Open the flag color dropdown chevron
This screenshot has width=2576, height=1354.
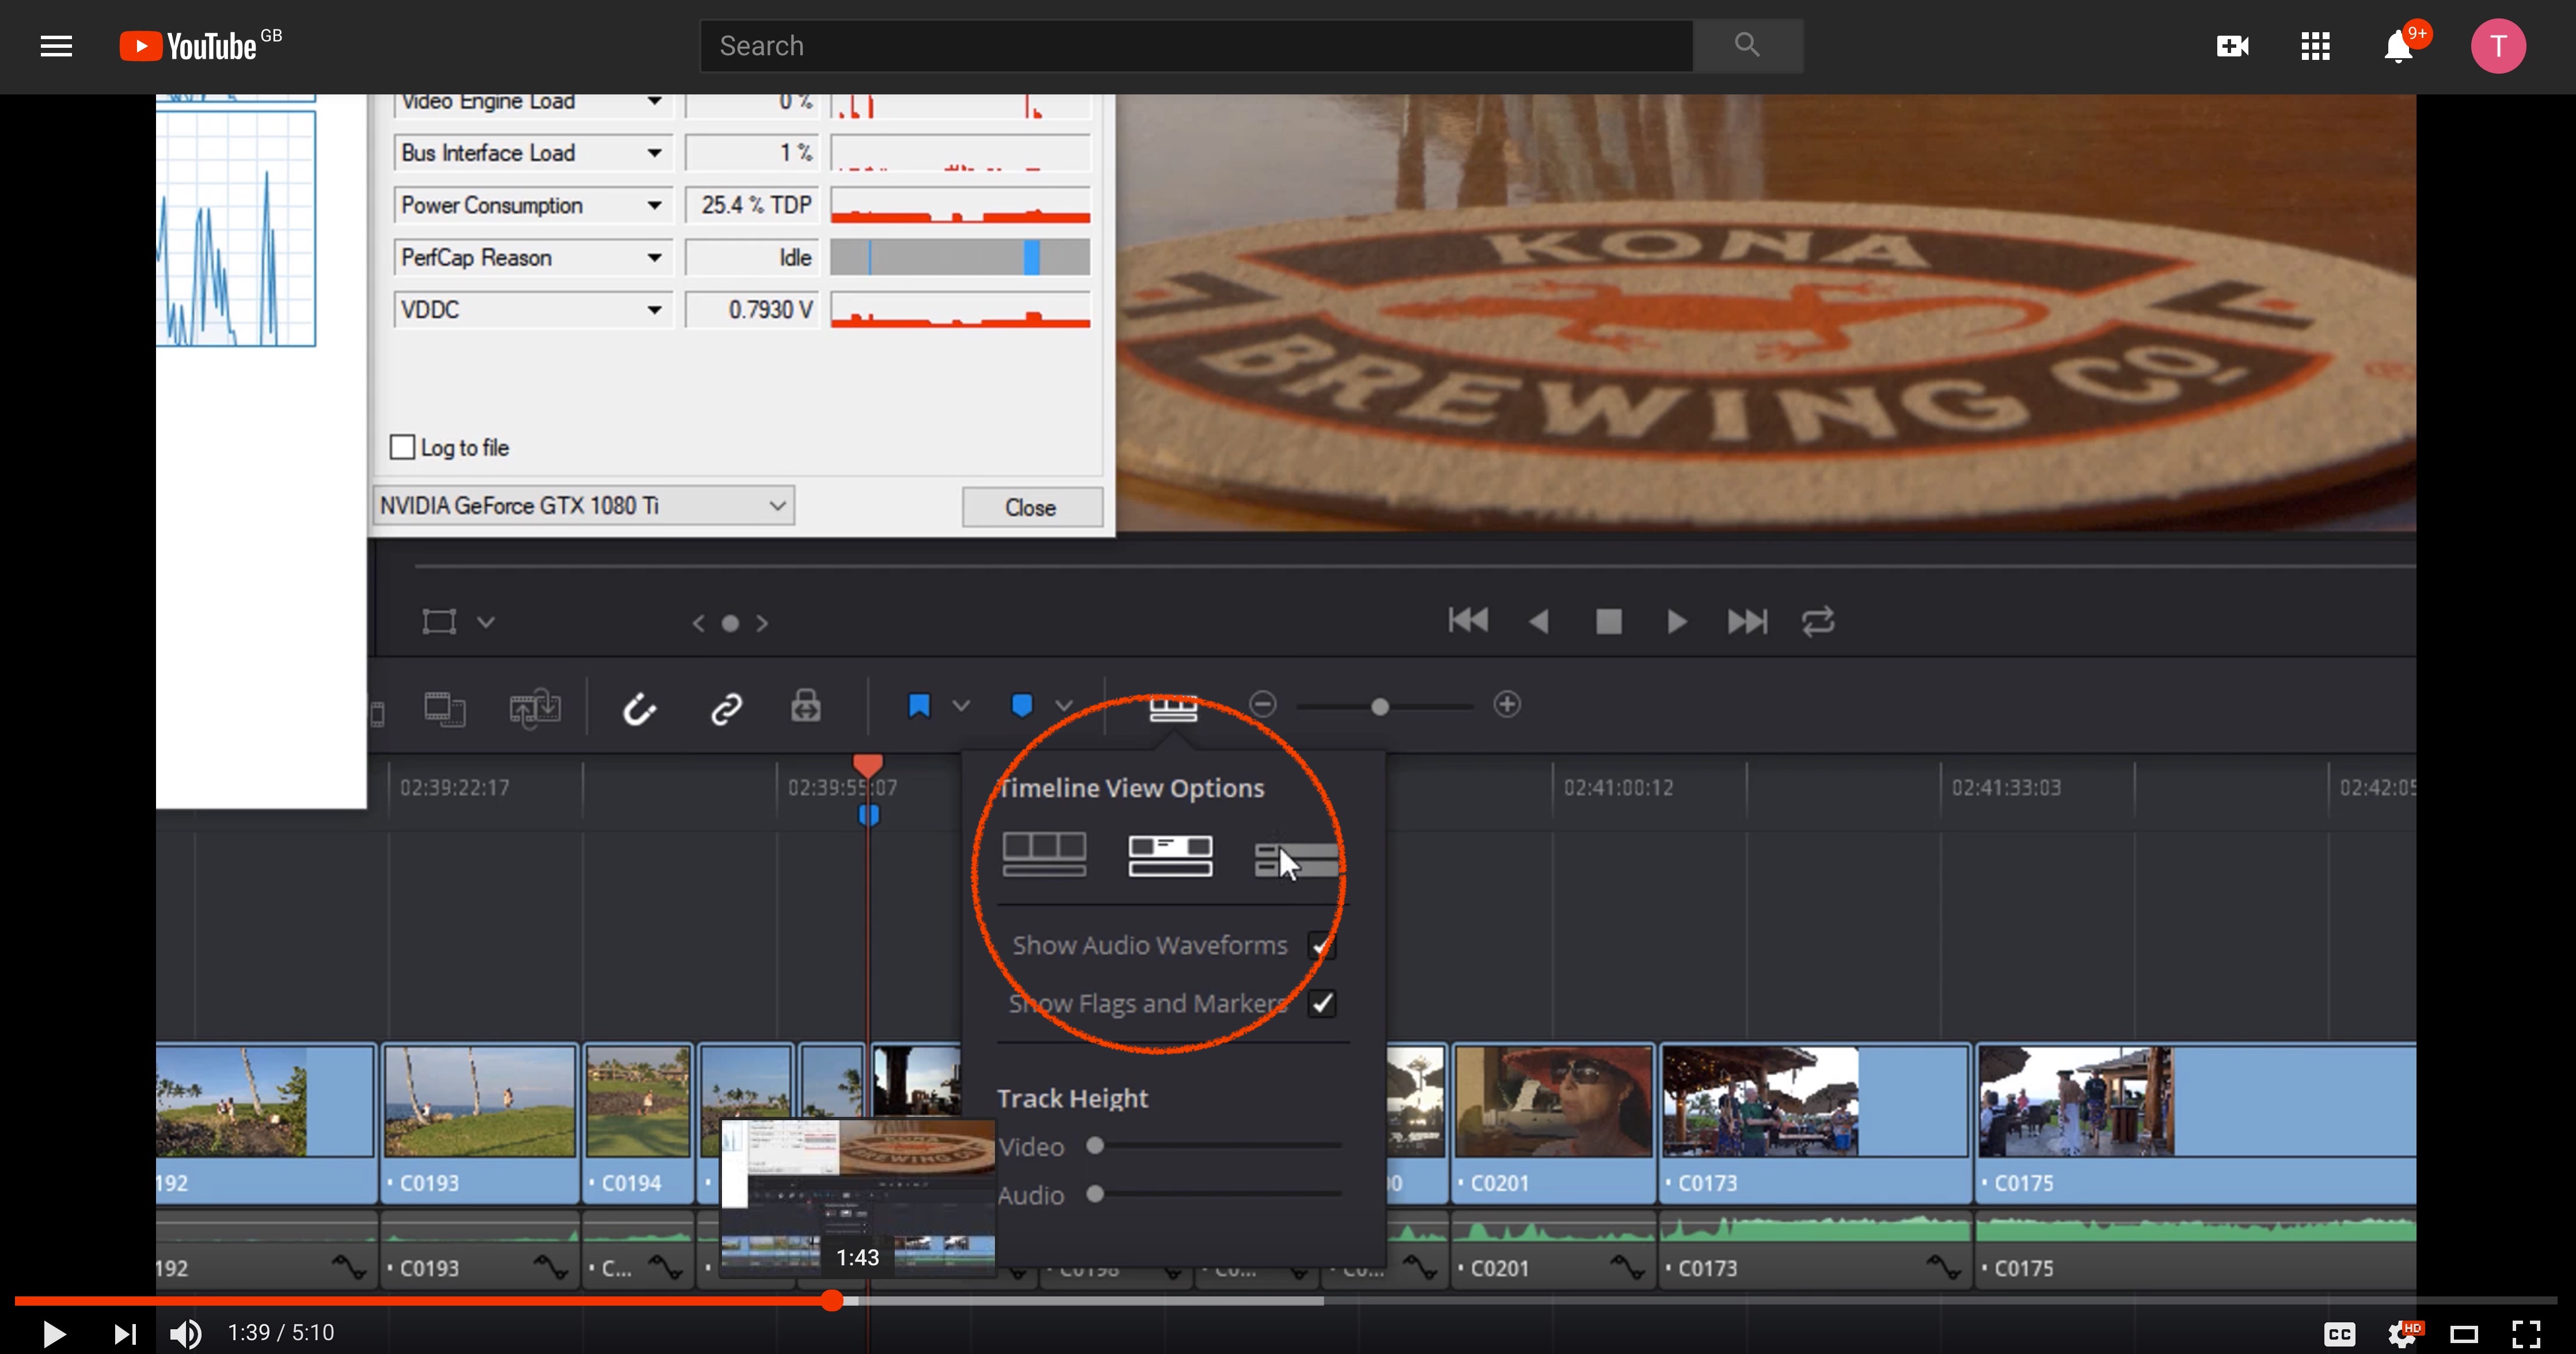tap(961, 706)
